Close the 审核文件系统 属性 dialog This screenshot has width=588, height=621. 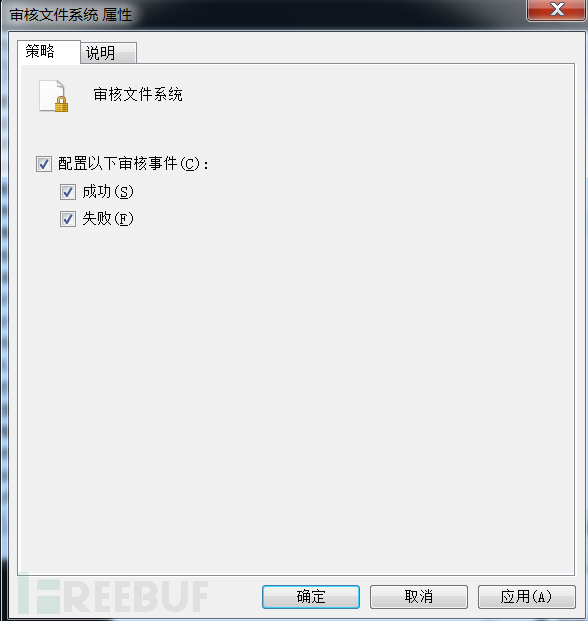[556, 10]
